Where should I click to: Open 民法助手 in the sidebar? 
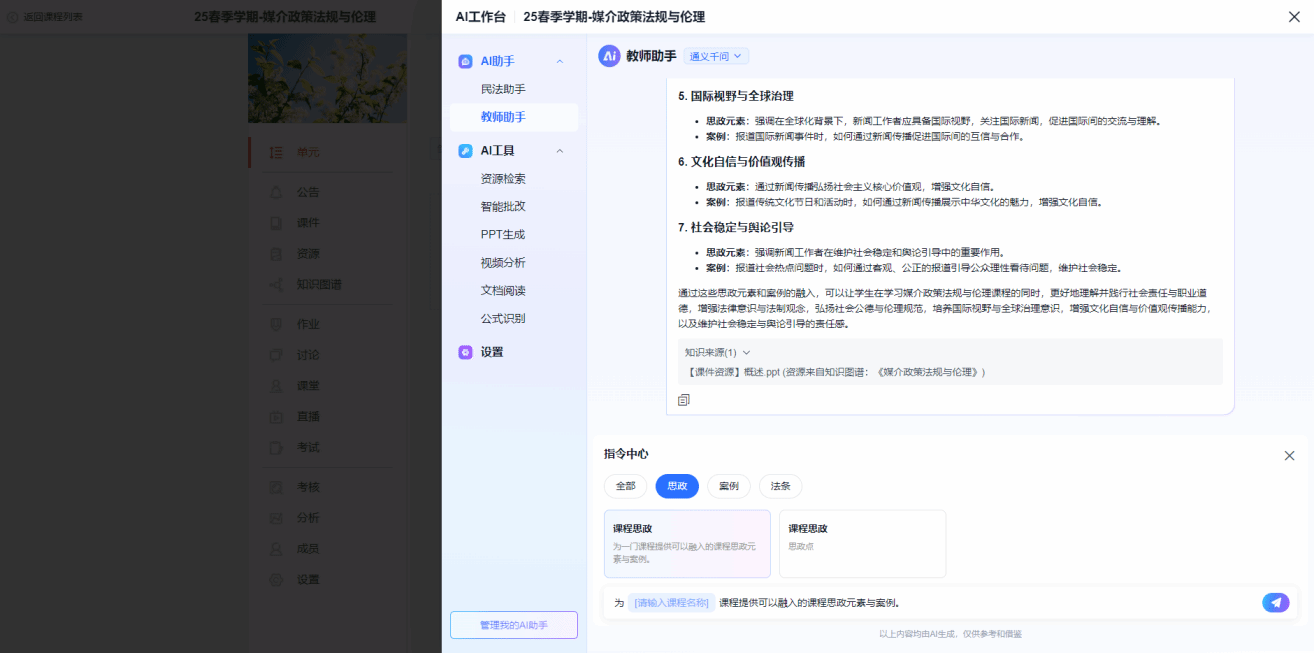[x=503, y=89]
